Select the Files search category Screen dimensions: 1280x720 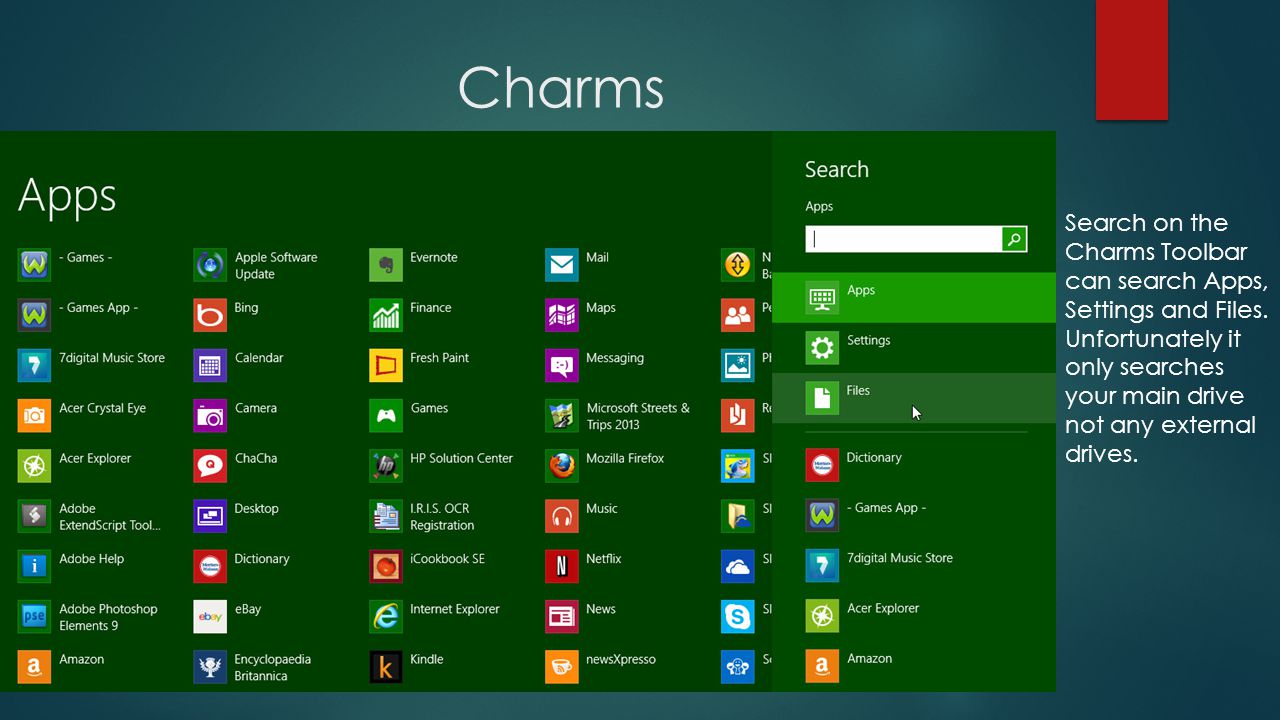tap(914, 397)
